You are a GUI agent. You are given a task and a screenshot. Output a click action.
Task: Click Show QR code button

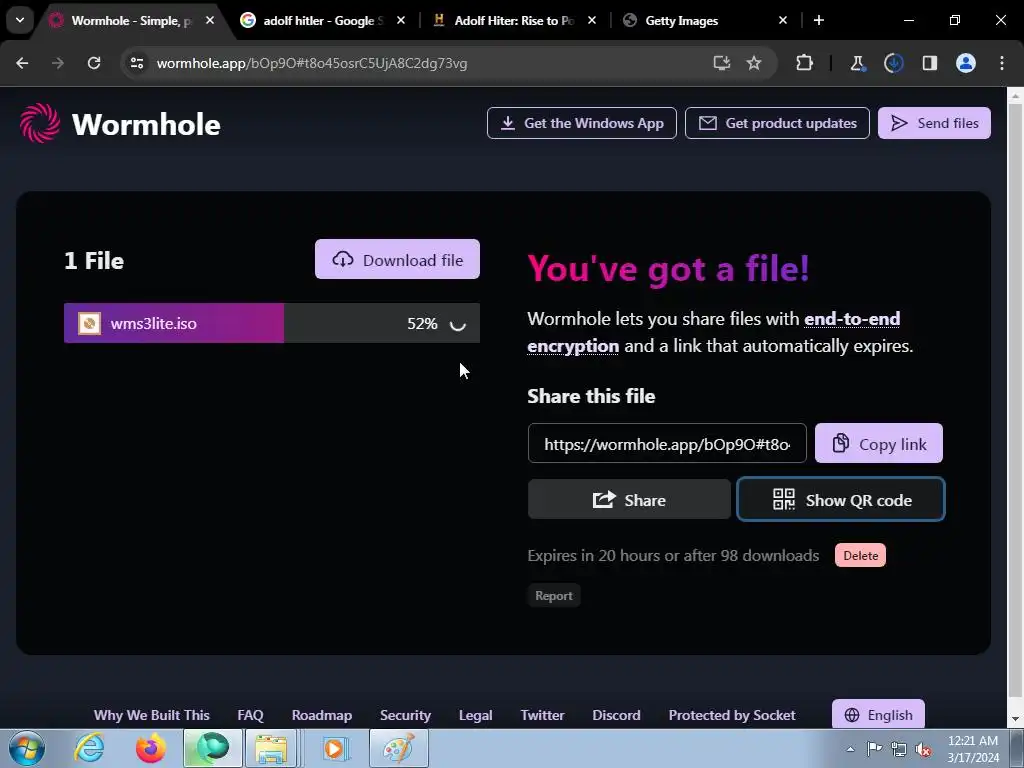pyautogui.click(x=840, y=500)
